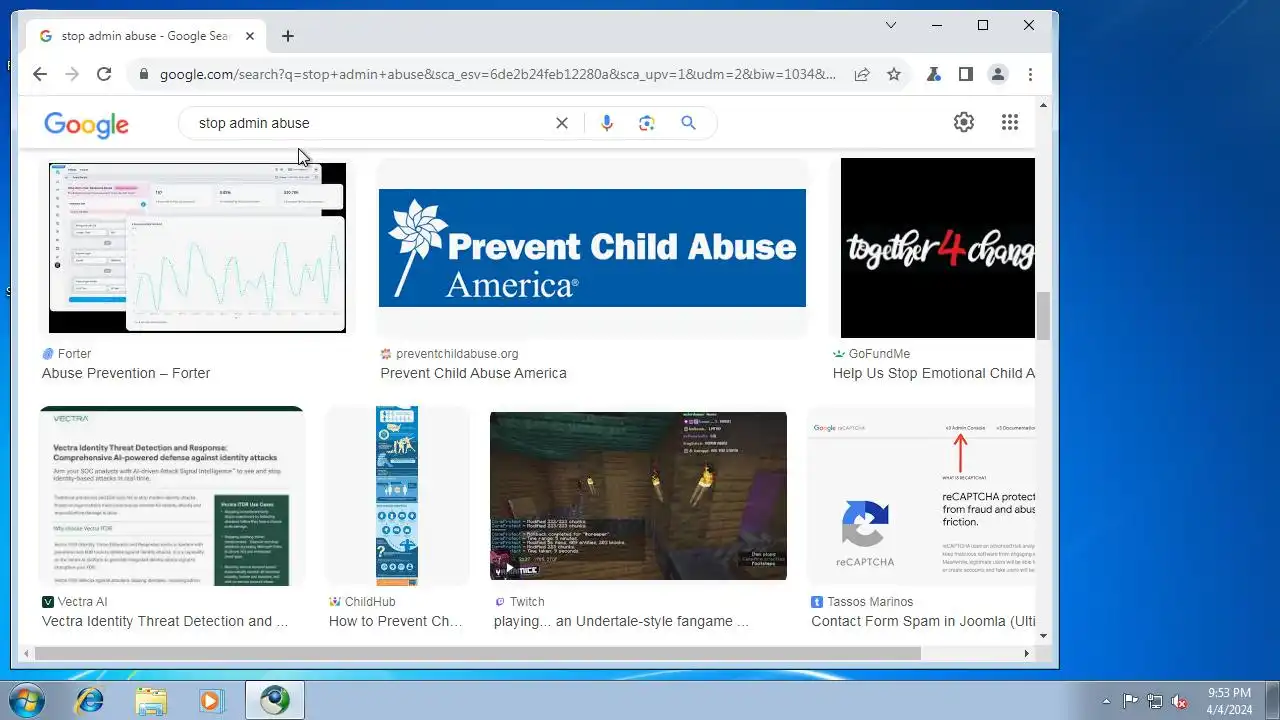This screenshot has height=720, width=1280.
Task: Click the horizontal scrollbar thumb
Action: (477, 654)
